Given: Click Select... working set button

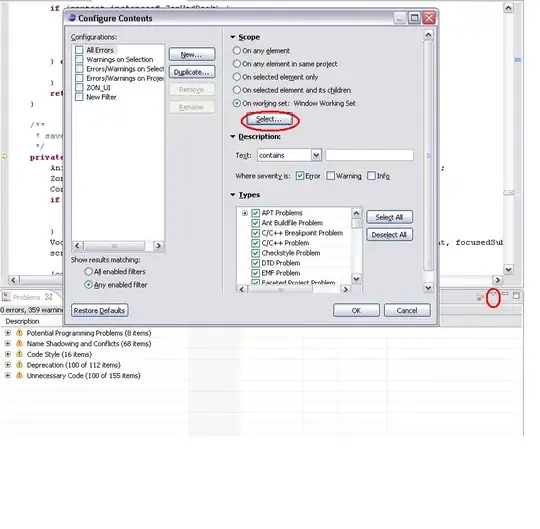Looking at the screenshot, I should pyautogui.click(x=269, y=119).
